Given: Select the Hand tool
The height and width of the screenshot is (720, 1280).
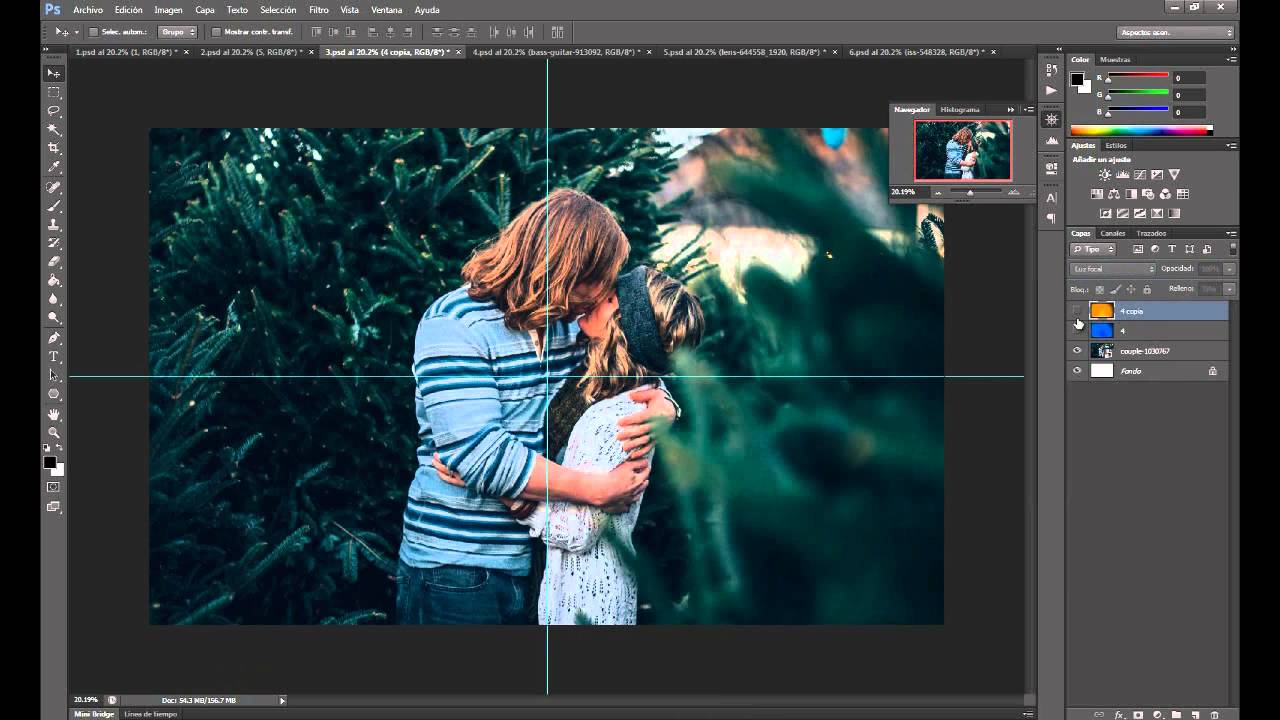Looking at the screenshot, I should (54, 414).
